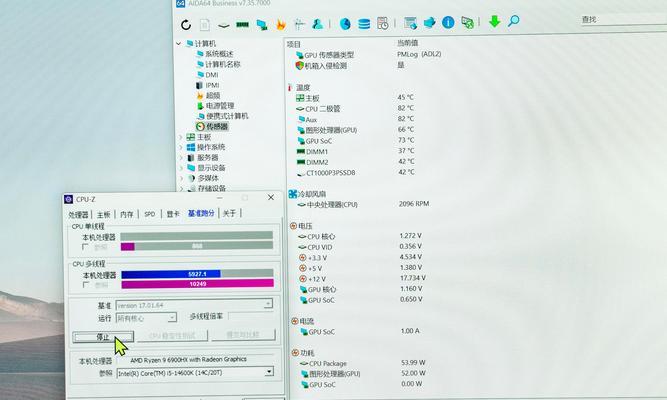Click the icon beside 电流 section header
667x400 pixels.
click(x=295, y=321)
